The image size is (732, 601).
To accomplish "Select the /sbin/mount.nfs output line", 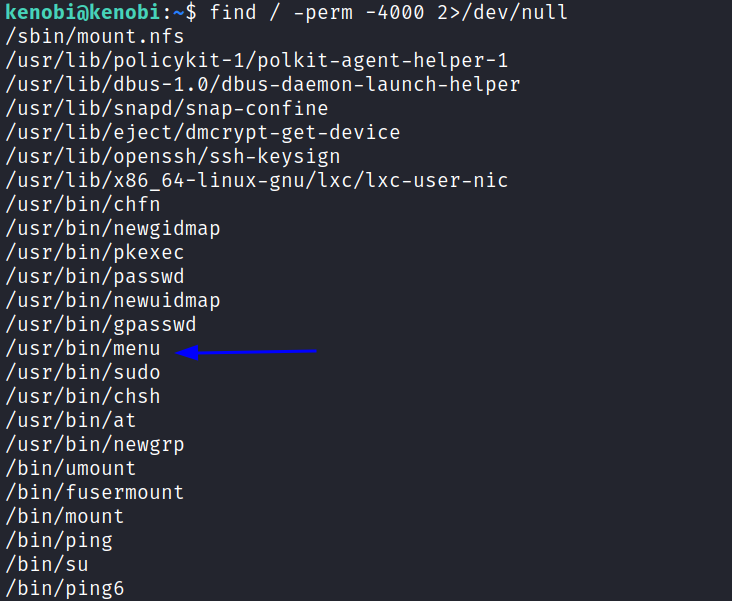I will tap(95, 37).
